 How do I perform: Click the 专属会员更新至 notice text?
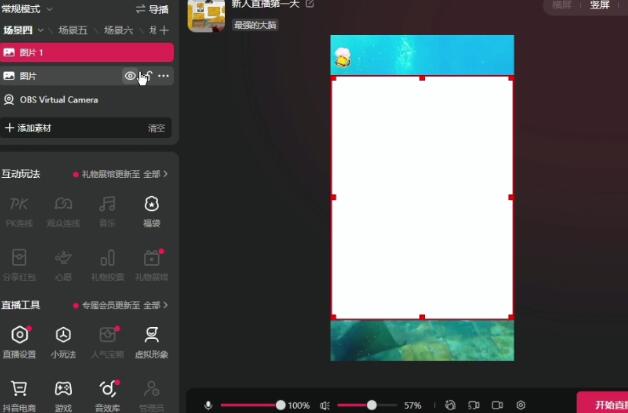click(x=111, y=305)
